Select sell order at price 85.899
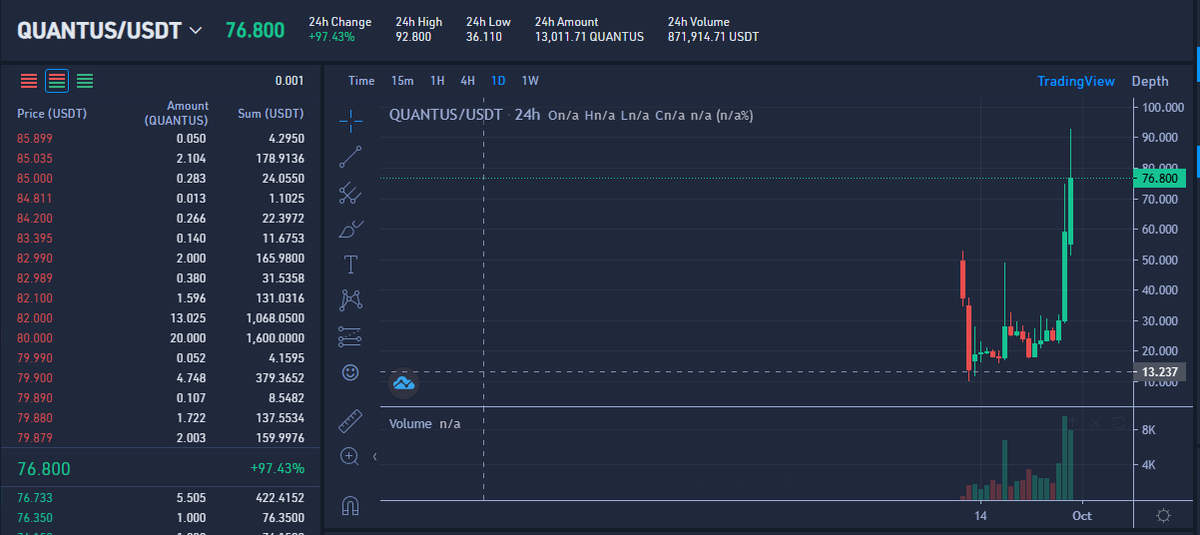Screen dimensions: 1200x535 click(160, 138)
